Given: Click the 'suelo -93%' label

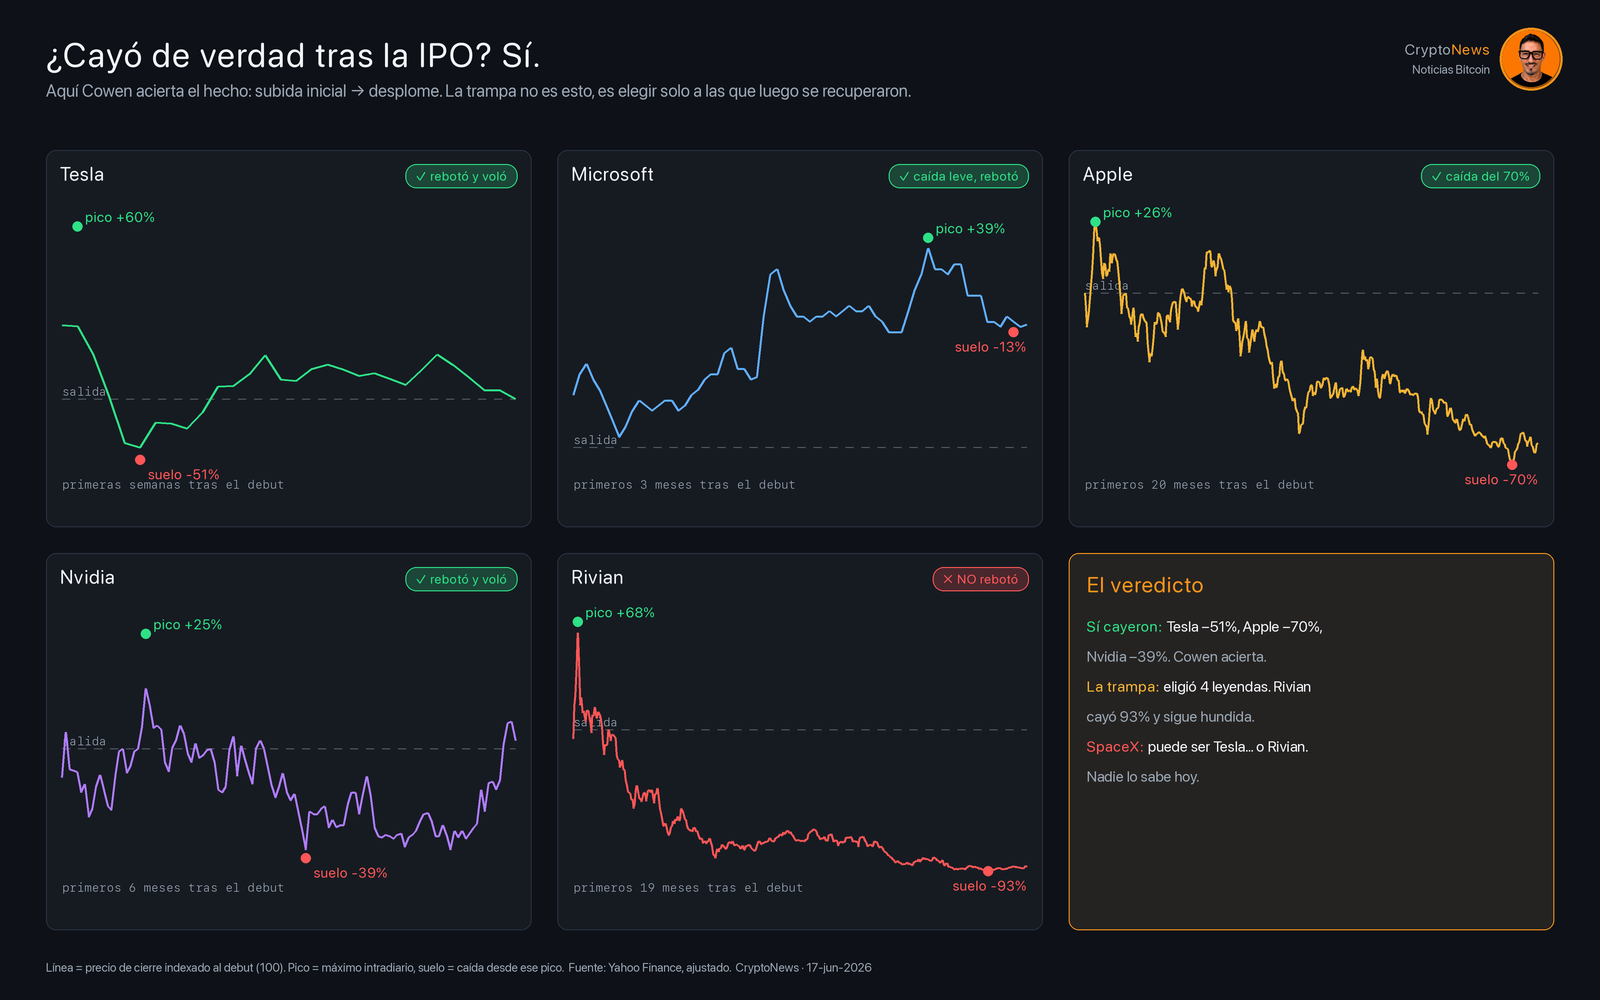Looking at the screenshot, I should click(989, 886).
